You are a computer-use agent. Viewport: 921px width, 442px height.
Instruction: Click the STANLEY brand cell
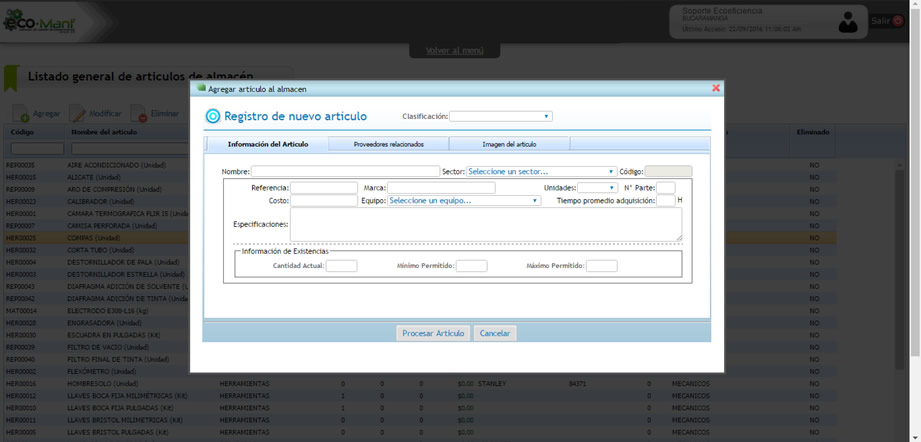coord(492,384)
